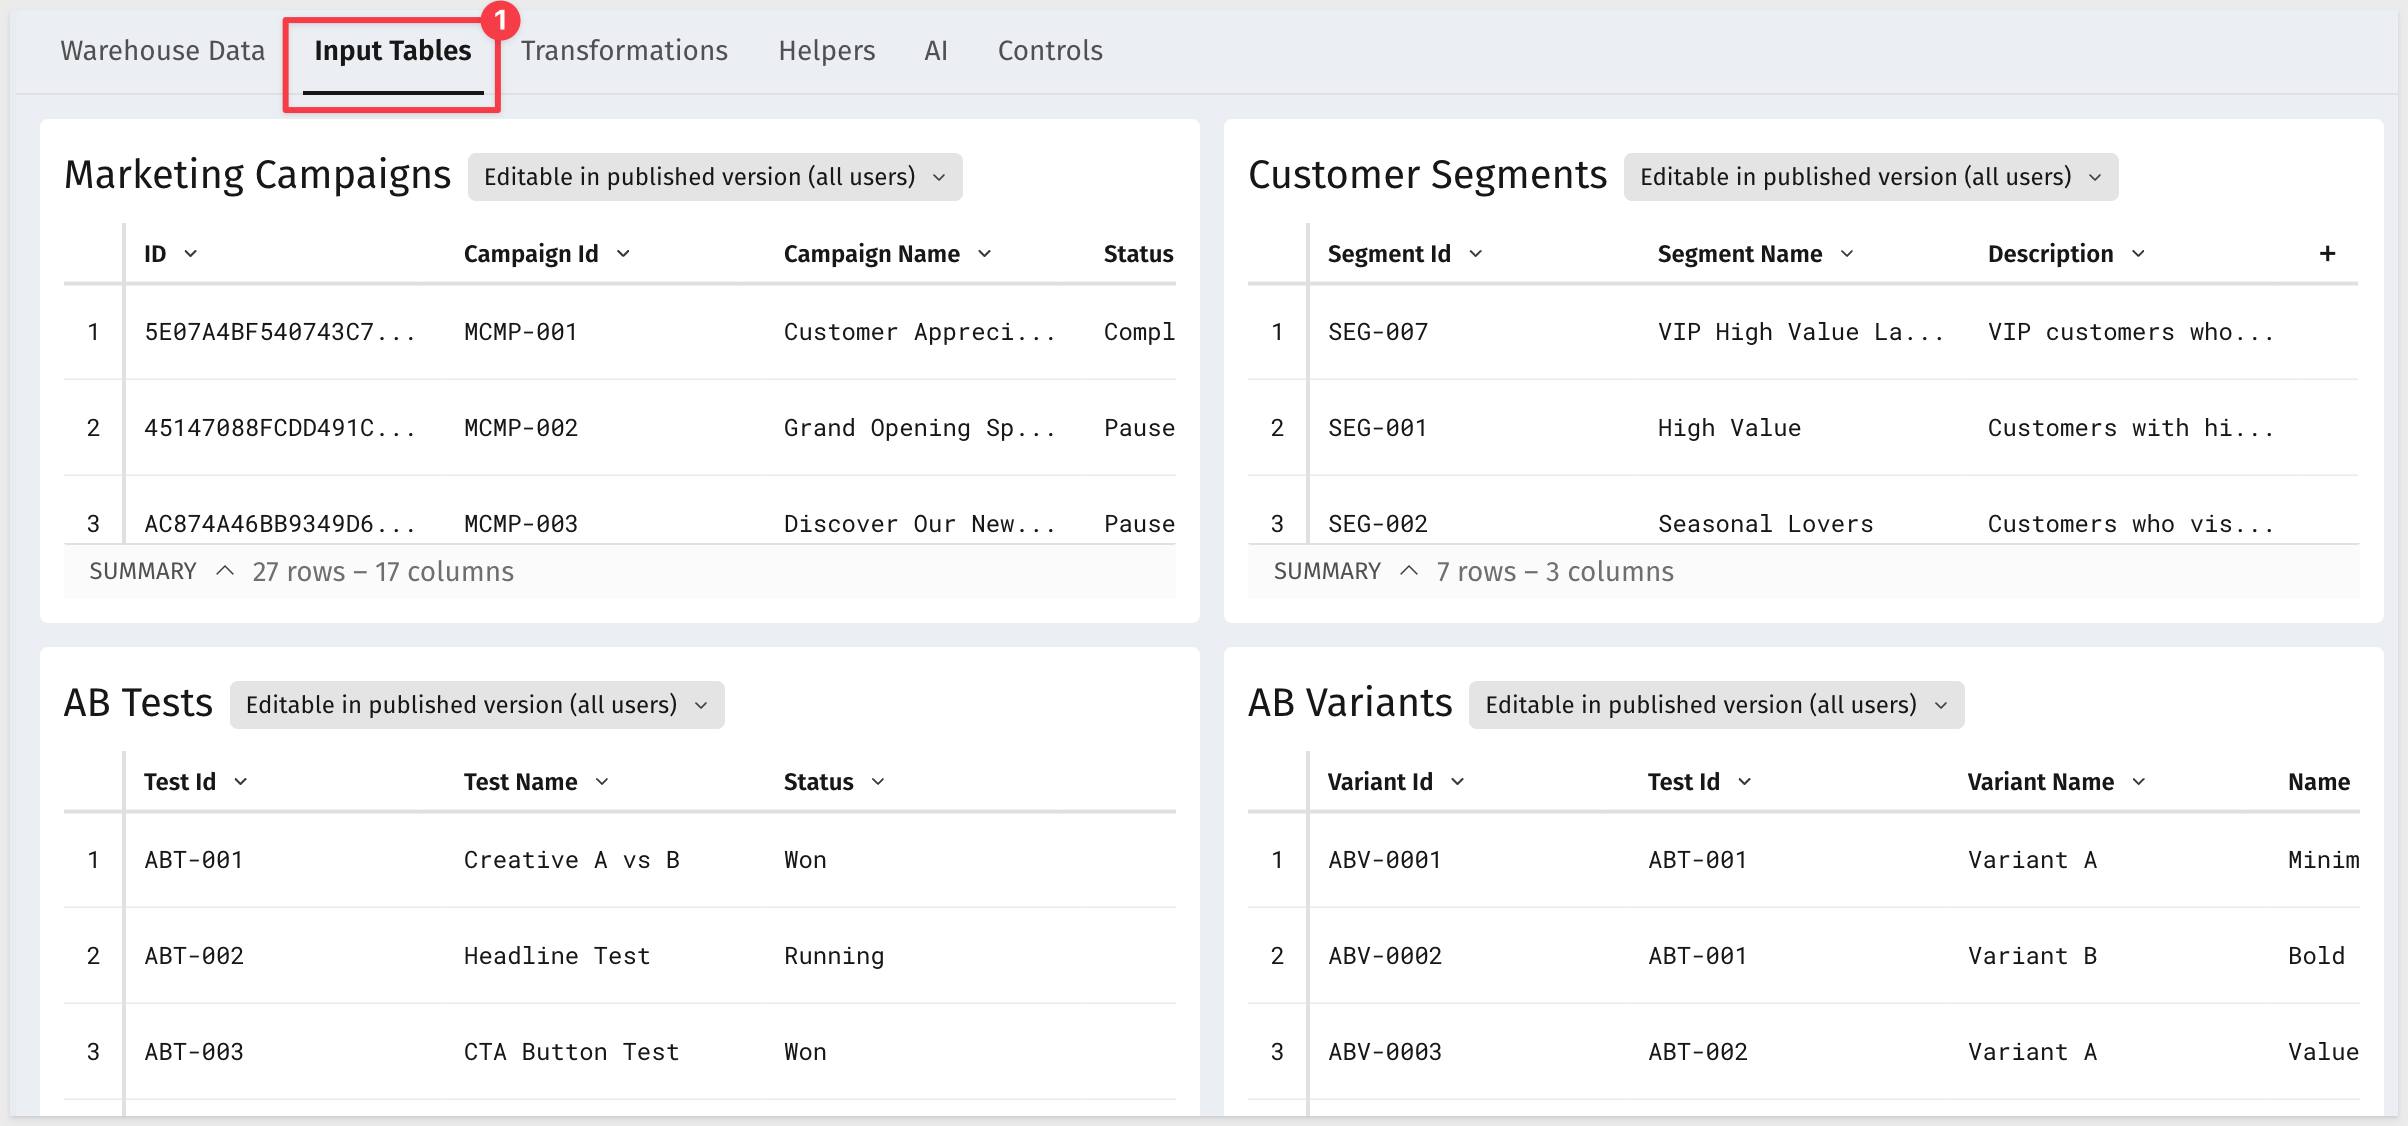Collapse the Customer Segments summary bar
The width and height of the screenshot is (2408, 1126).
[1409, 571]
